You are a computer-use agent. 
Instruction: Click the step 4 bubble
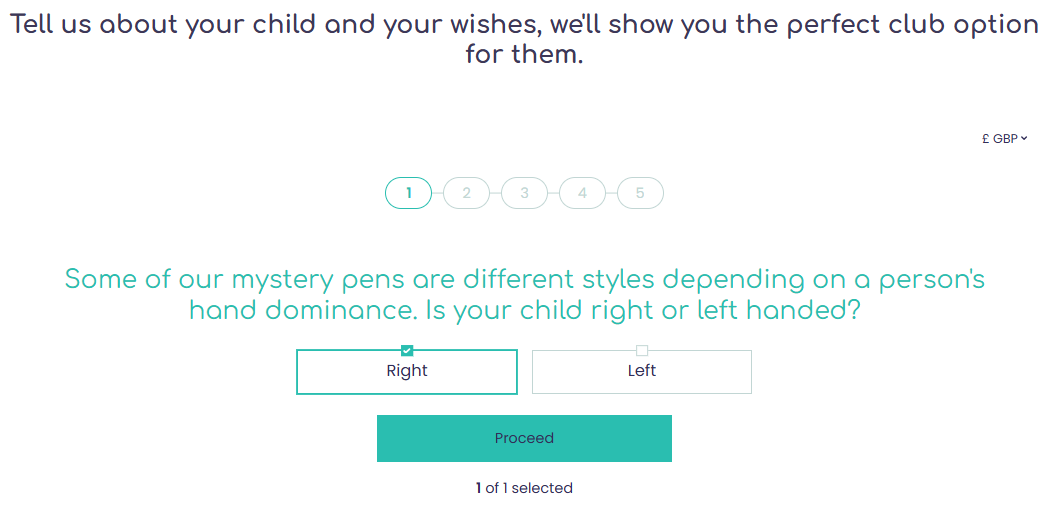[582, 193]
